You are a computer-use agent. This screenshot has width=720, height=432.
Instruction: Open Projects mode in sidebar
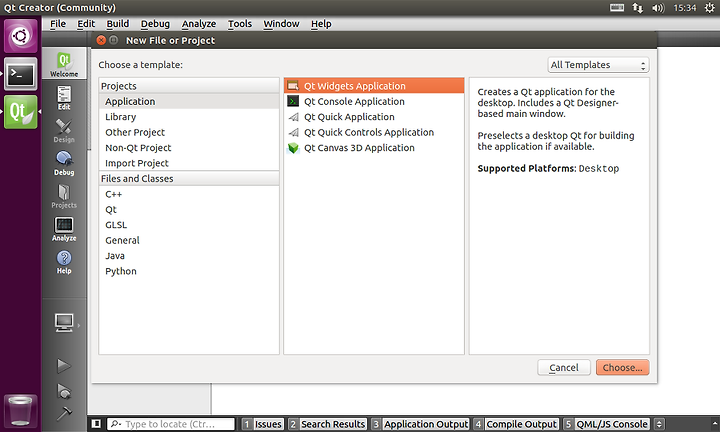tap(64, 196)
